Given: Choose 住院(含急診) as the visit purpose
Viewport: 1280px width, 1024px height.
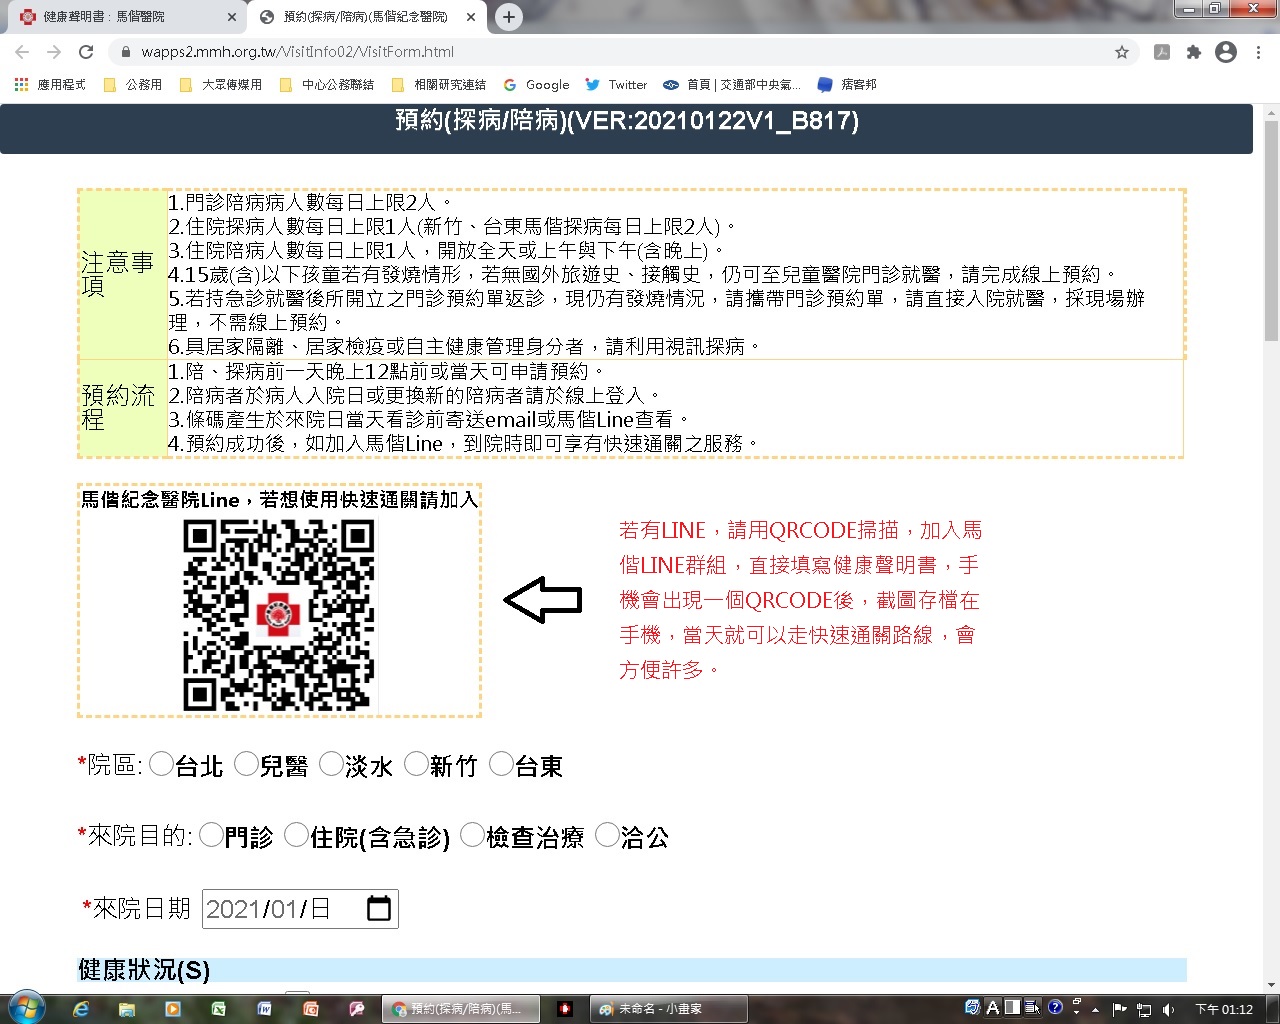Looking at the screenshot, I should (296, 835).
